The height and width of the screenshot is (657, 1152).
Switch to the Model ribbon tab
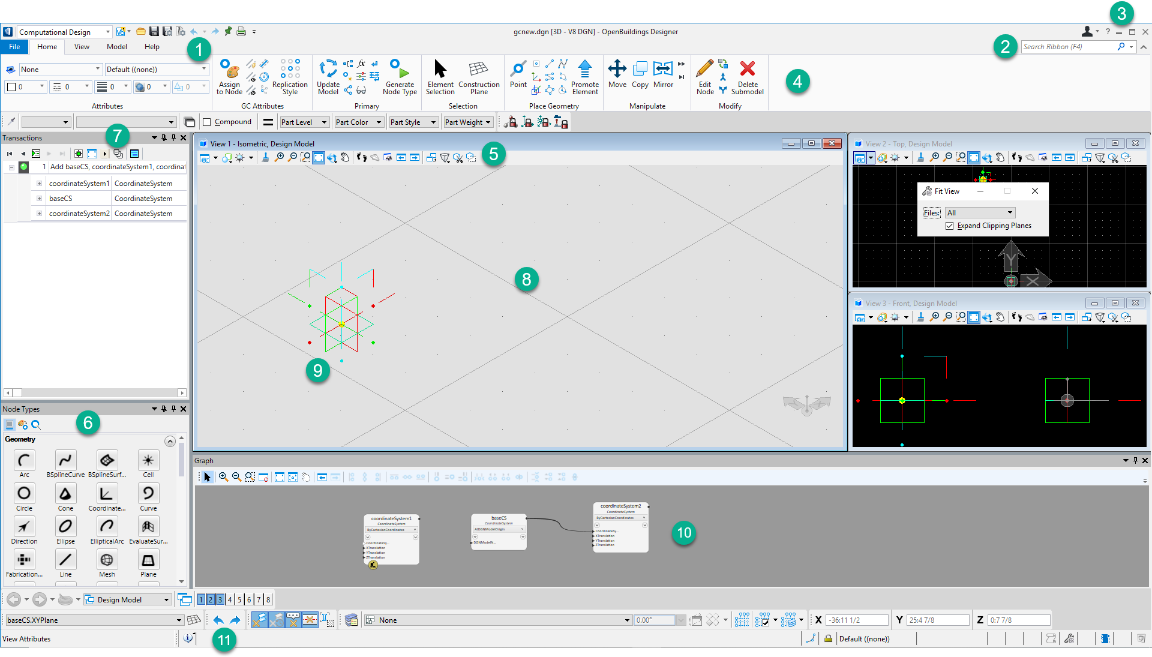pos(116,46)
